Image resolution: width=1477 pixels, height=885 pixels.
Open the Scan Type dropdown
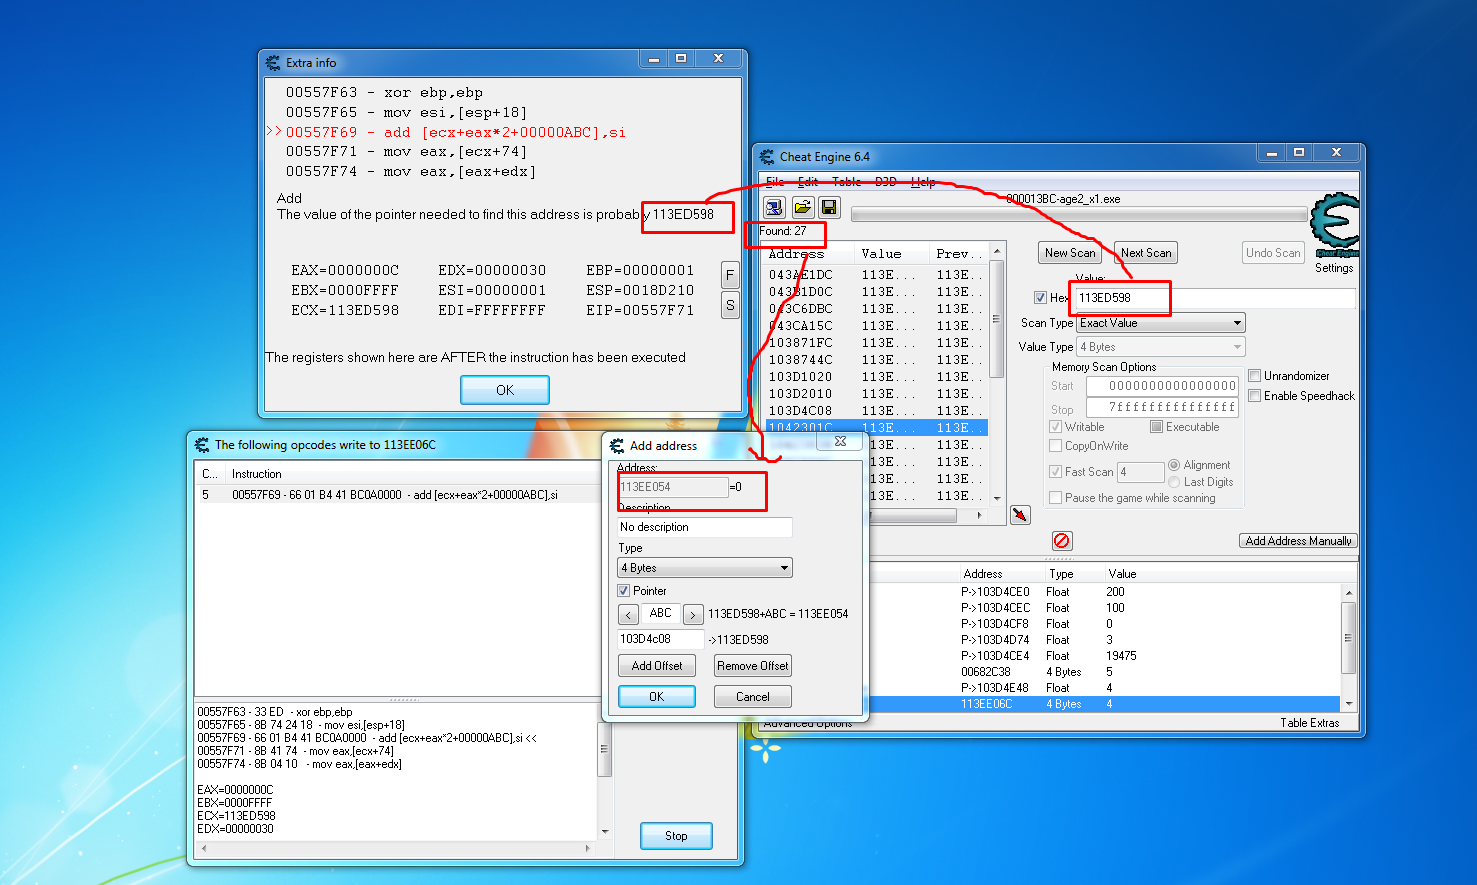[1161, 323]
